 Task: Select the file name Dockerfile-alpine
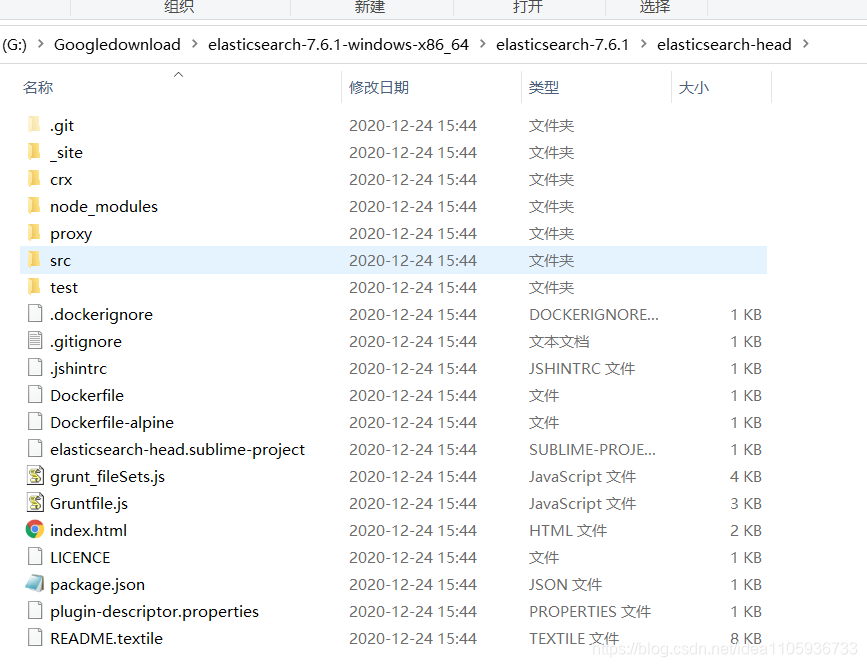[112, 423]
